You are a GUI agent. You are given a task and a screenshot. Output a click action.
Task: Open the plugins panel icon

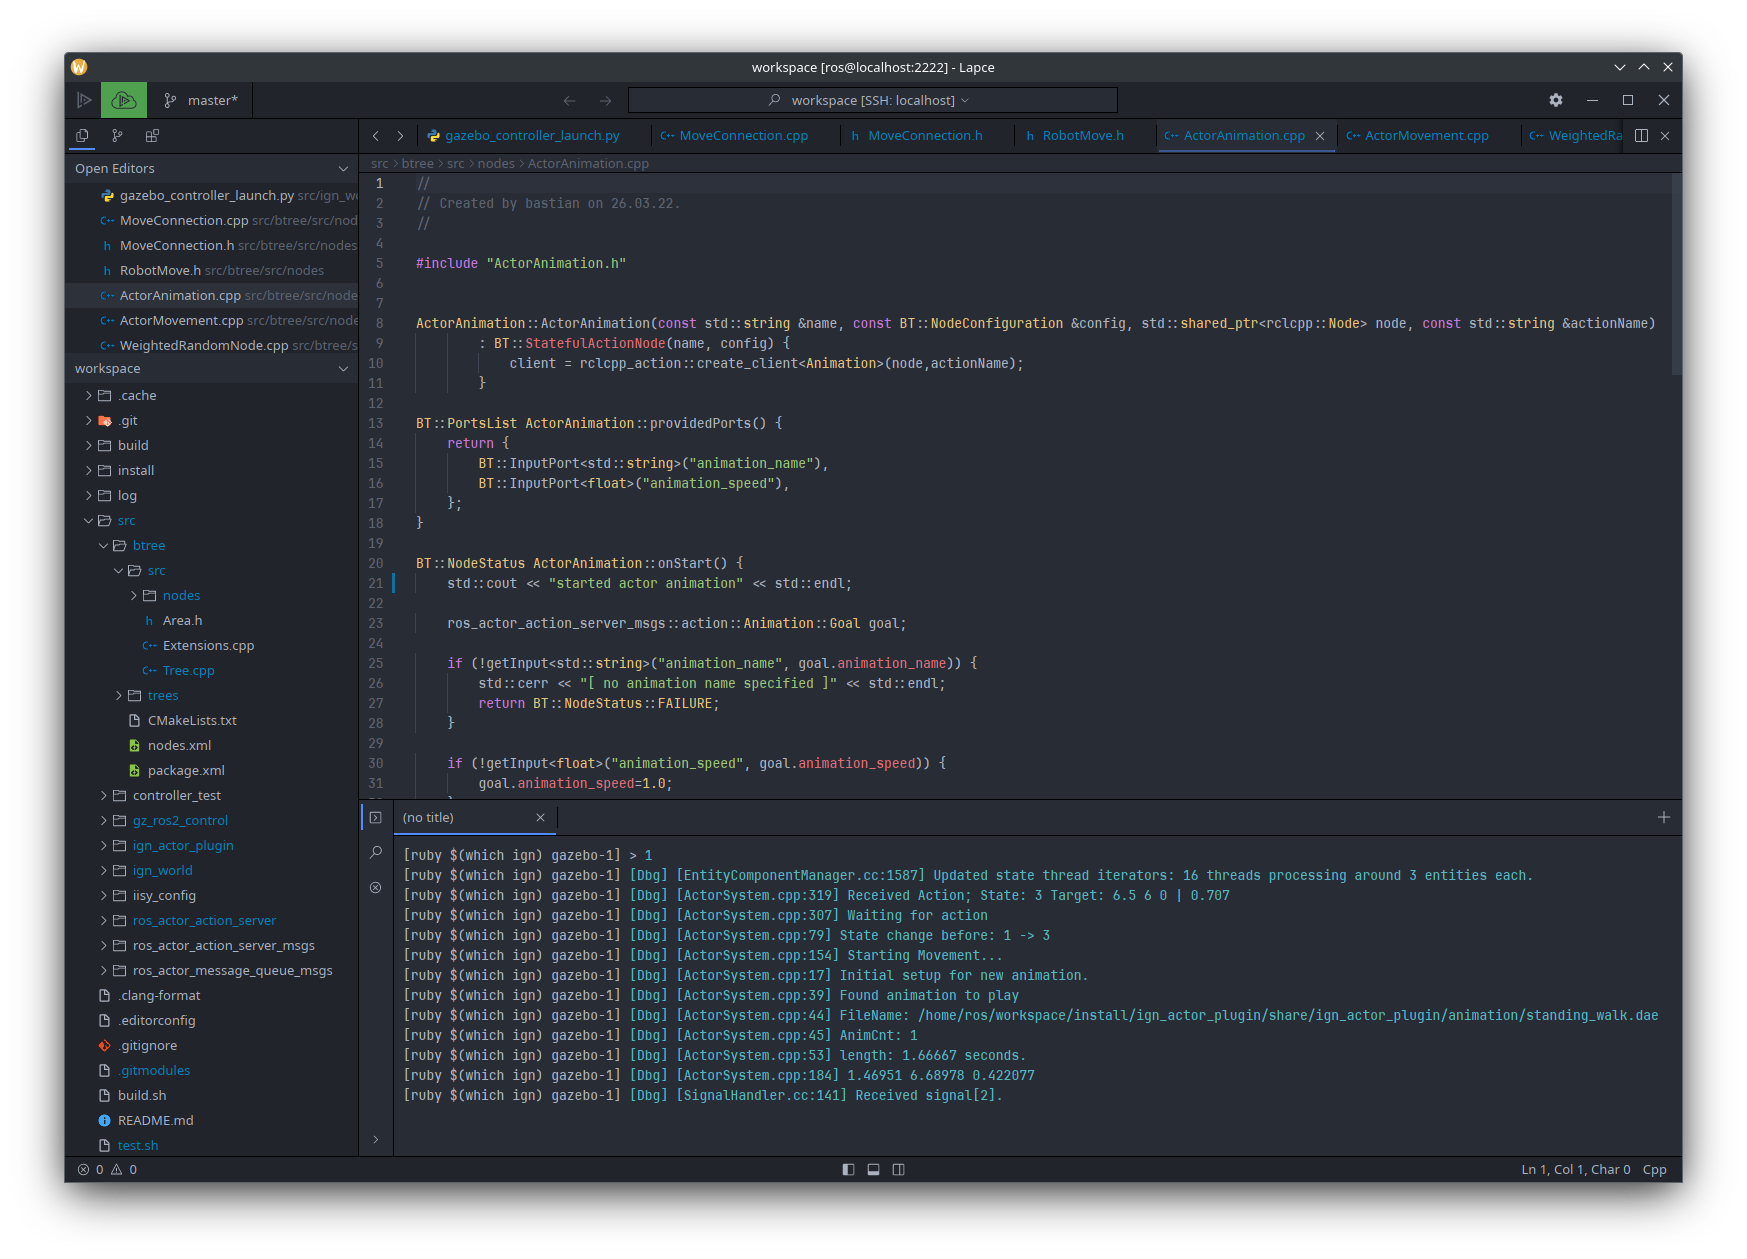pos(152,136)
